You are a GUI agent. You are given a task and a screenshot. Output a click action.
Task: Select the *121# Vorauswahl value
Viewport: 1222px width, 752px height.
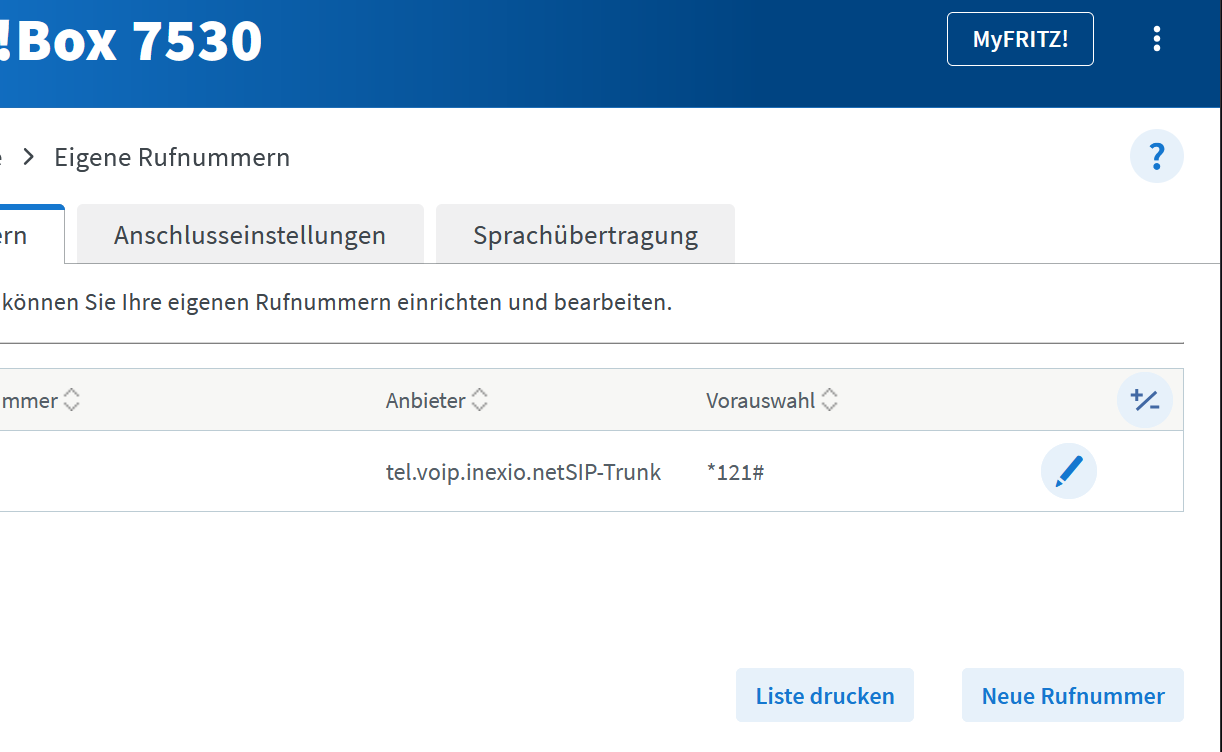[735, 472]
